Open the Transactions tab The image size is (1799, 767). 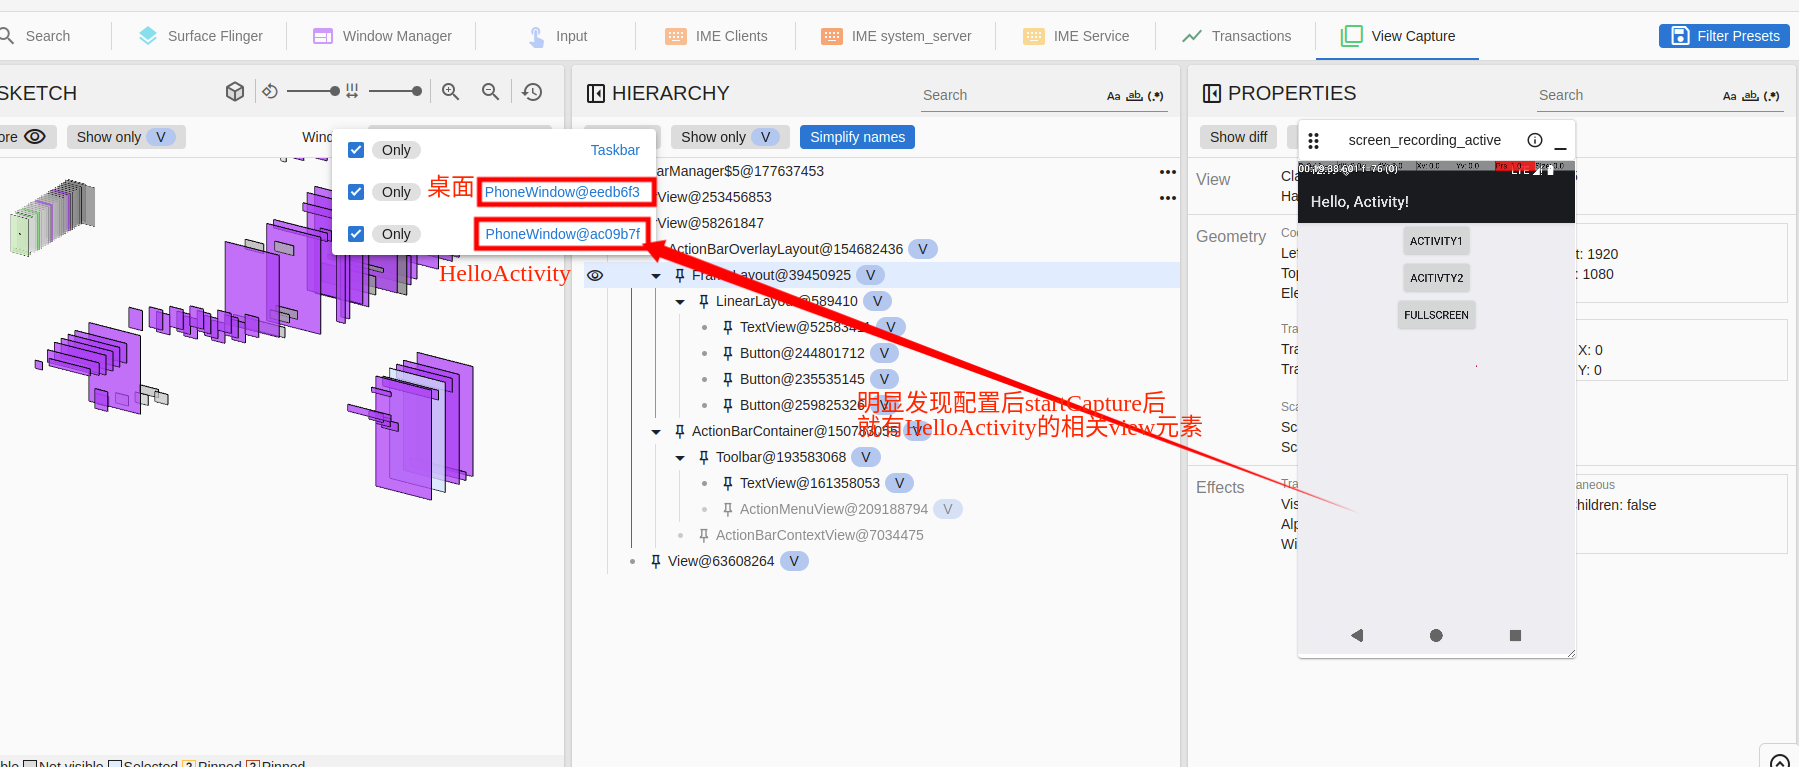pyautogui.click(x=1236, y=36)
